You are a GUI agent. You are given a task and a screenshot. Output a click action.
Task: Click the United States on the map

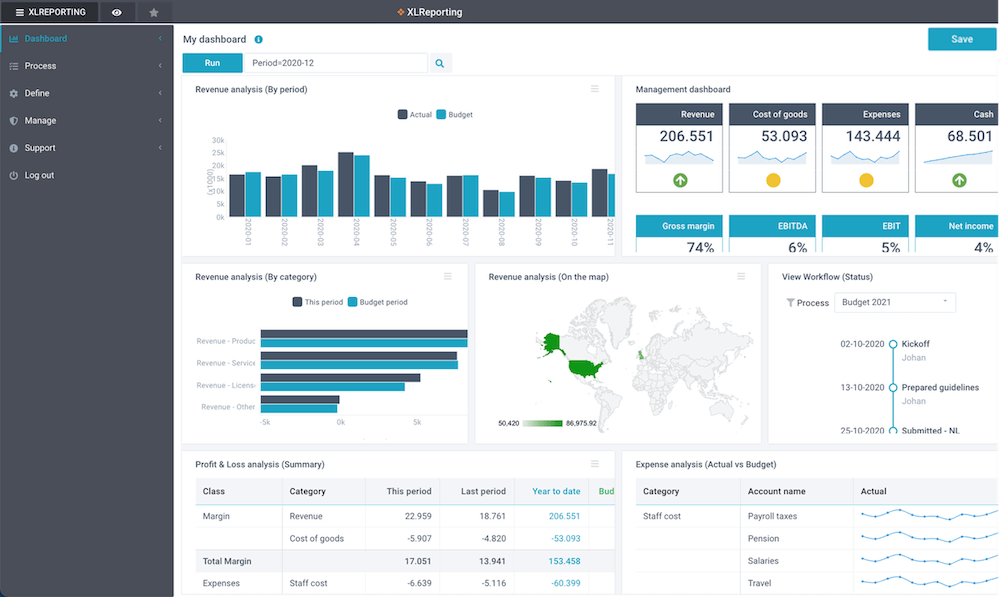[585, 368]
